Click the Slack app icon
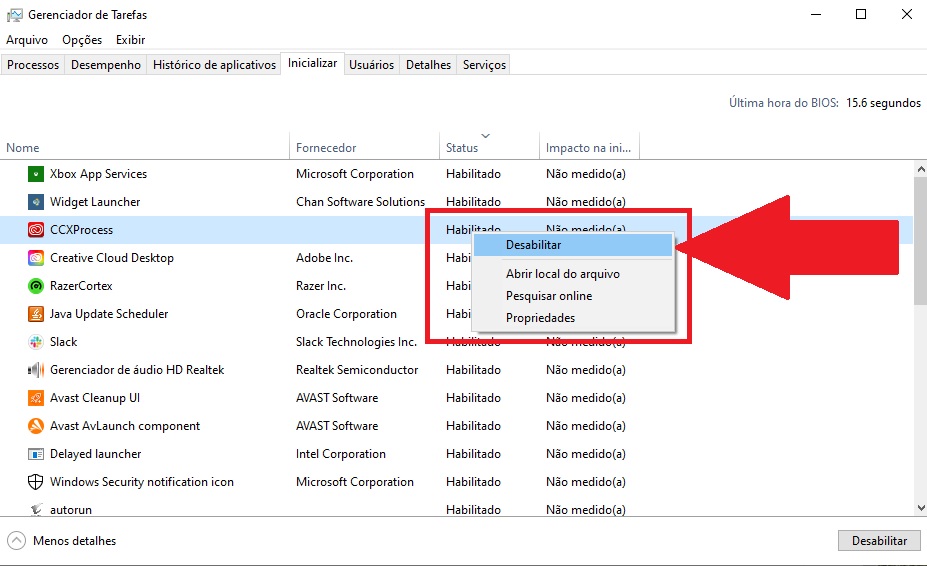 pyautogui.click(x=36, y=342)
